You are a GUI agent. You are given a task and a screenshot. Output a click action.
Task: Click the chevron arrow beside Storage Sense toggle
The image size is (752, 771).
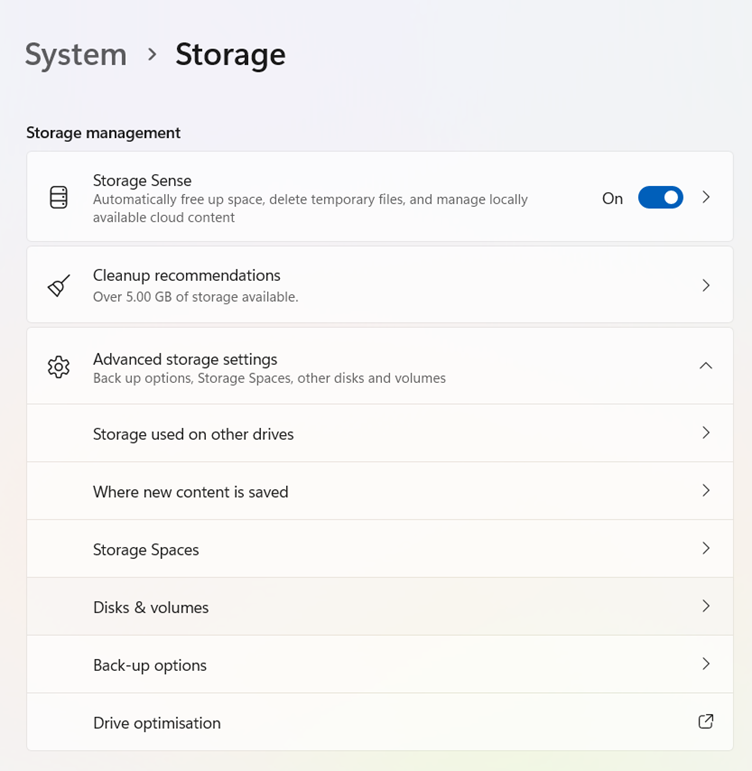[x=706, y=197]
